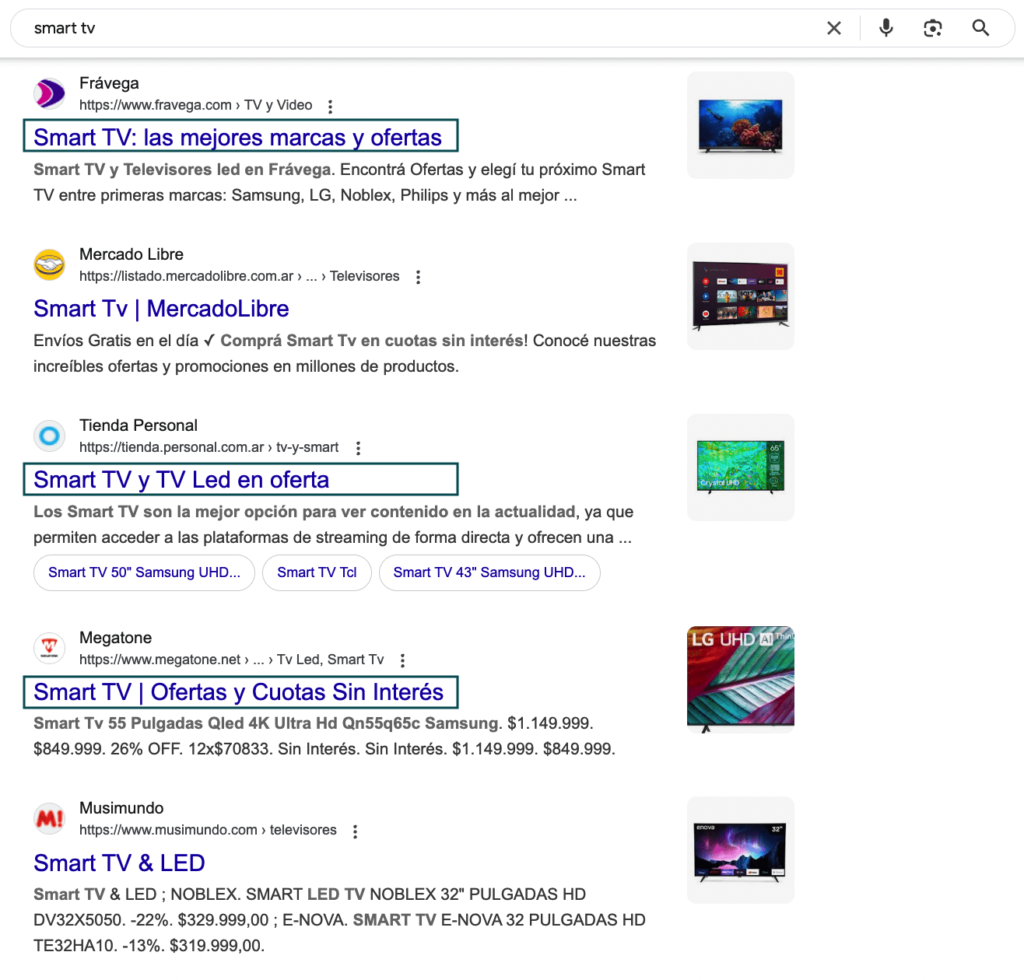Click the Frávega site favicon
The height and width of the screenshot is (980, 1024).
(x=50, y=93)
